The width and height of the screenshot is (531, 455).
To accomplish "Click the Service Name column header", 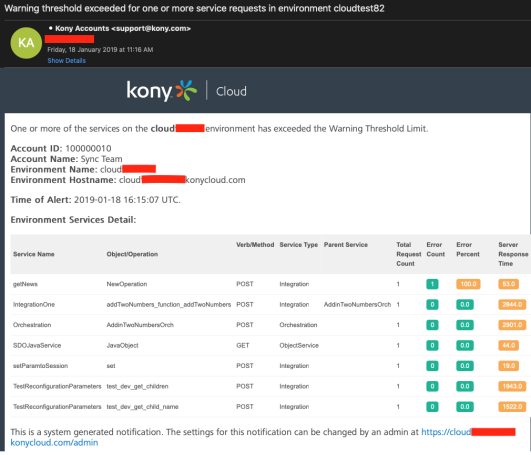I will click(x=34, y=254).
